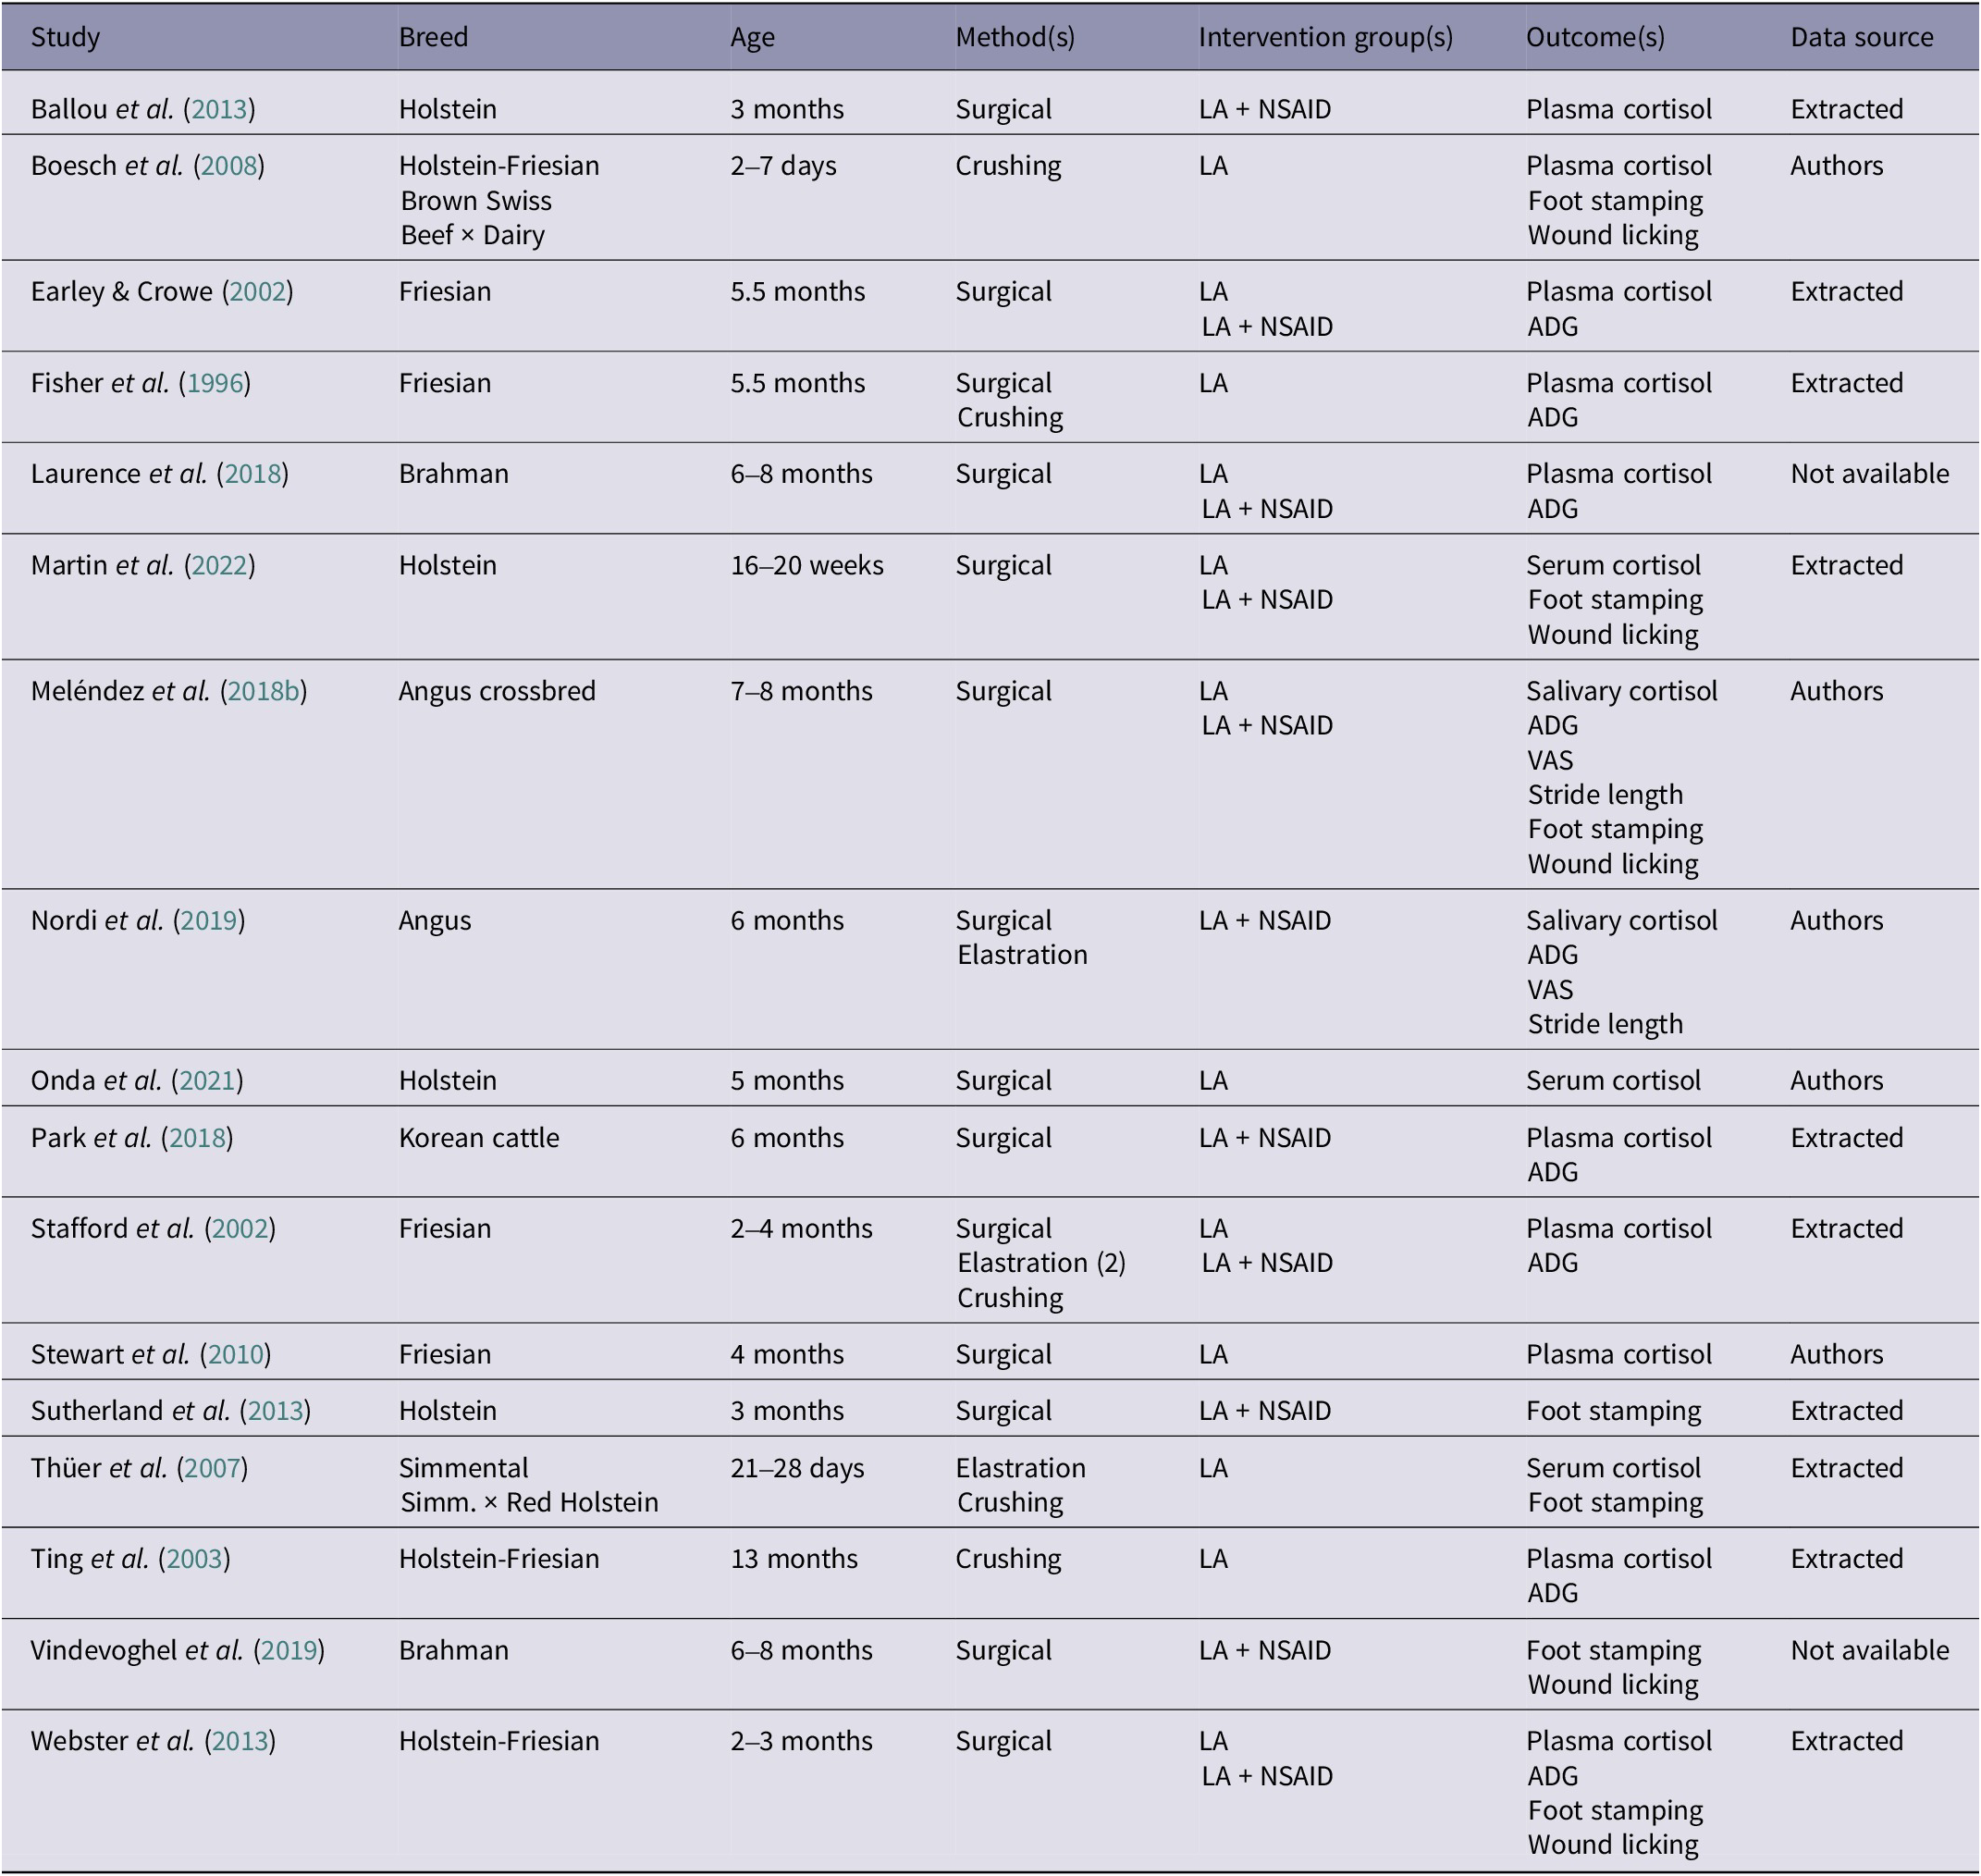Click the Breed column header
Screen dimensions: 1981x1876
pyautogui.click(x=433, y=37)
